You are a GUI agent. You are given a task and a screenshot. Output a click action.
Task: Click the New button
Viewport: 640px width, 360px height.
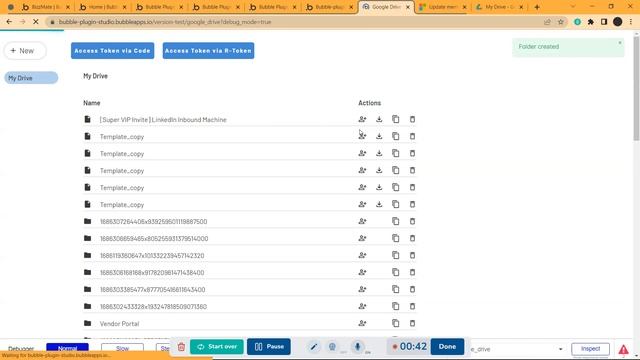[24, 51]
